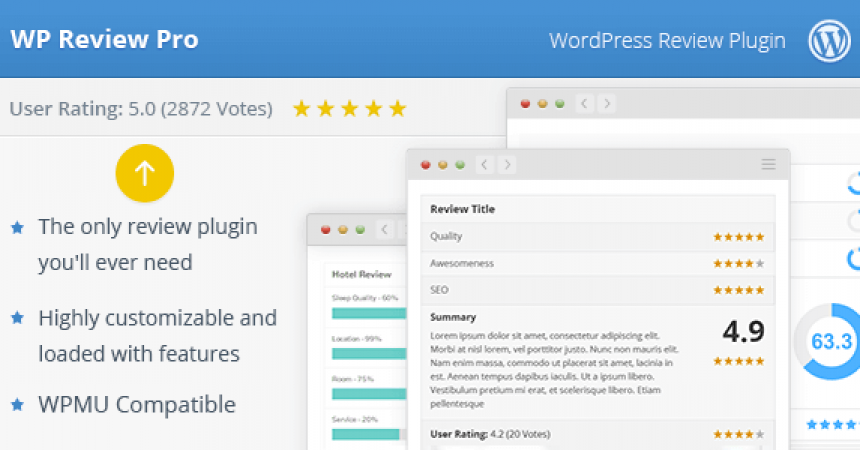Click the blue stars in the rear window
This screenshot has height=450, width=860.
point(833,424)
